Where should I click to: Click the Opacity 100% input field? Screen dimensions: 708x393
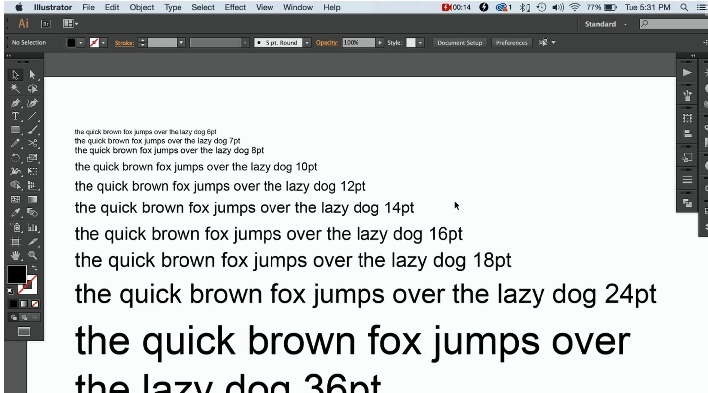click(359, 42)
